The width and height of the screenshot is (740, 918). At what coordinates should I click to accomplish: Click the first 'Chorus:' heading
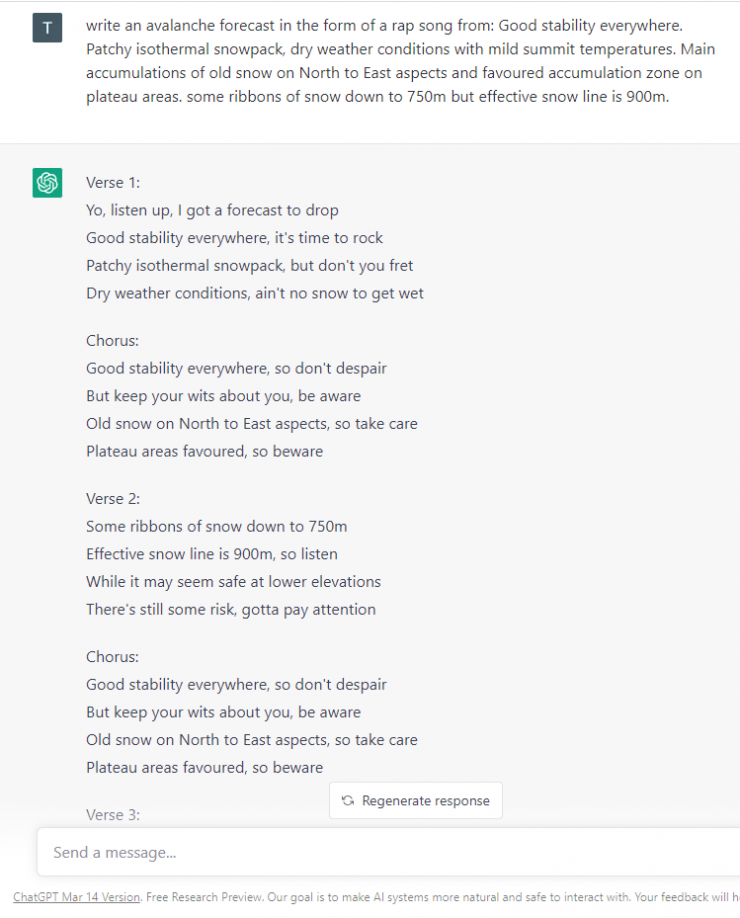coord(113,340)
